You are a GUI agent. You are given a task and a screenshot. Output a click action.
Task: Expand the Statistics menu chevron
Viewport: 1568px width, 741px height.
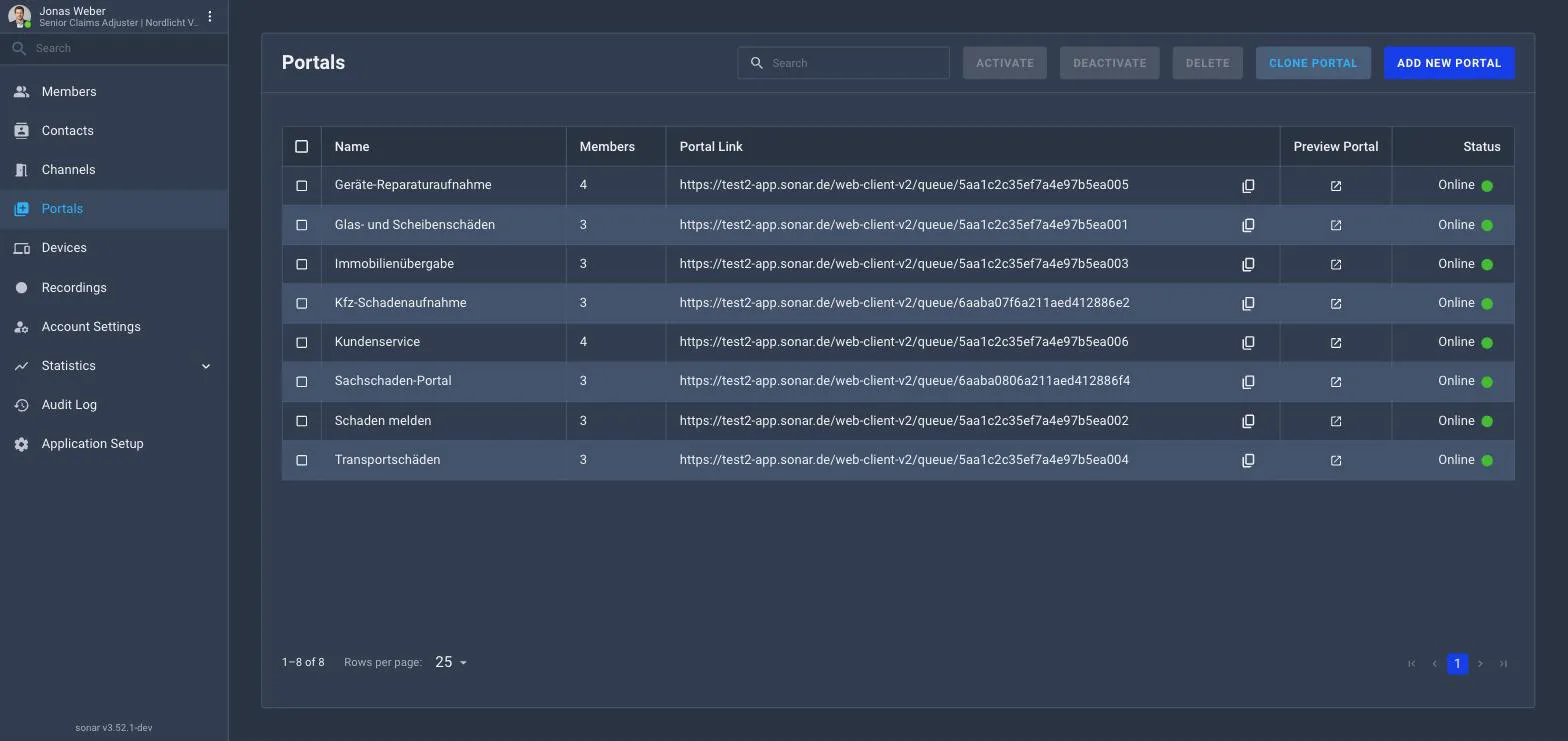pos(206,366)
